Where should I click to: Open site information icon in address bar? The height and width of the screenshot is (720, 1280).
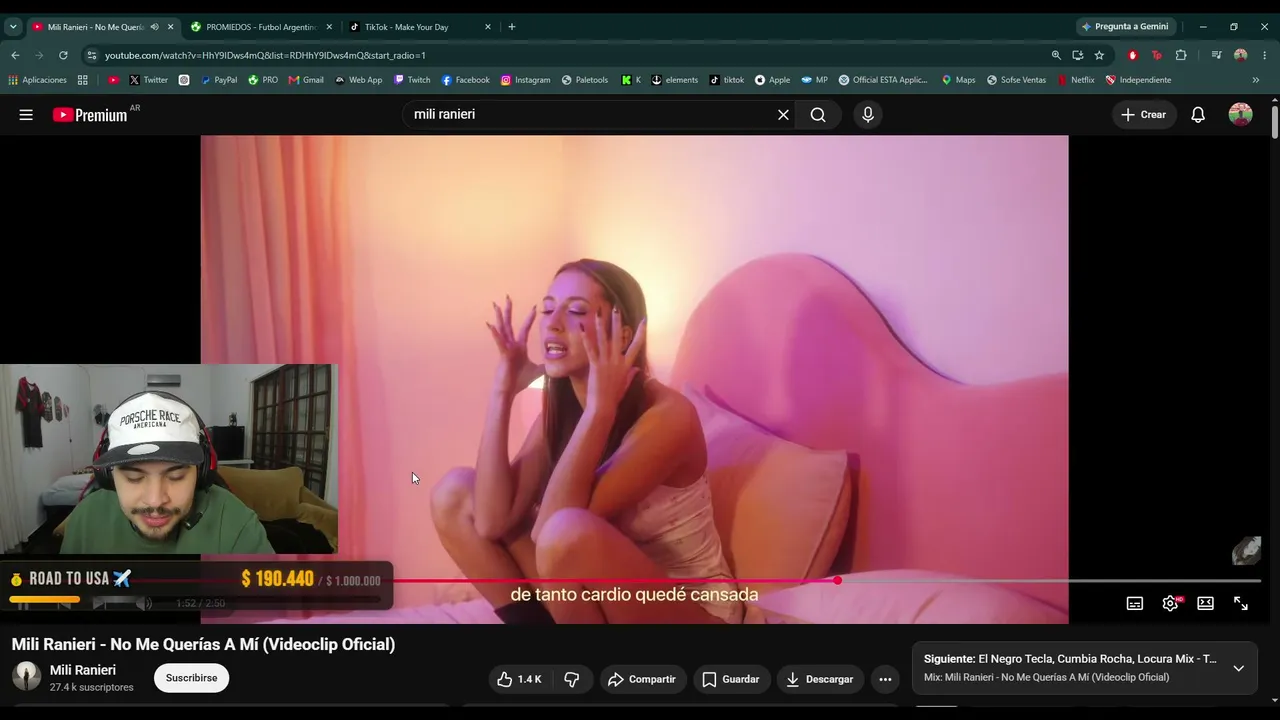(92, 55)
